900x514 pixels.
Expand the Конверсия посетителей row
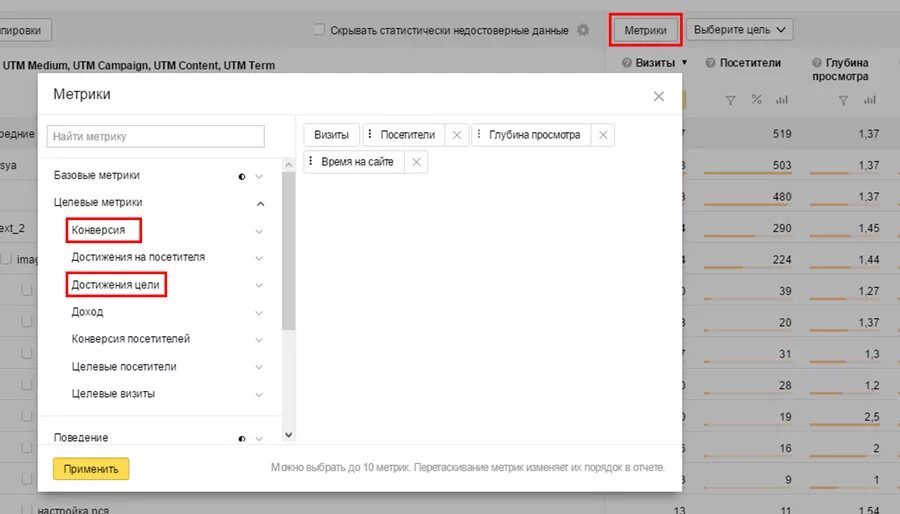pos(259,340)
